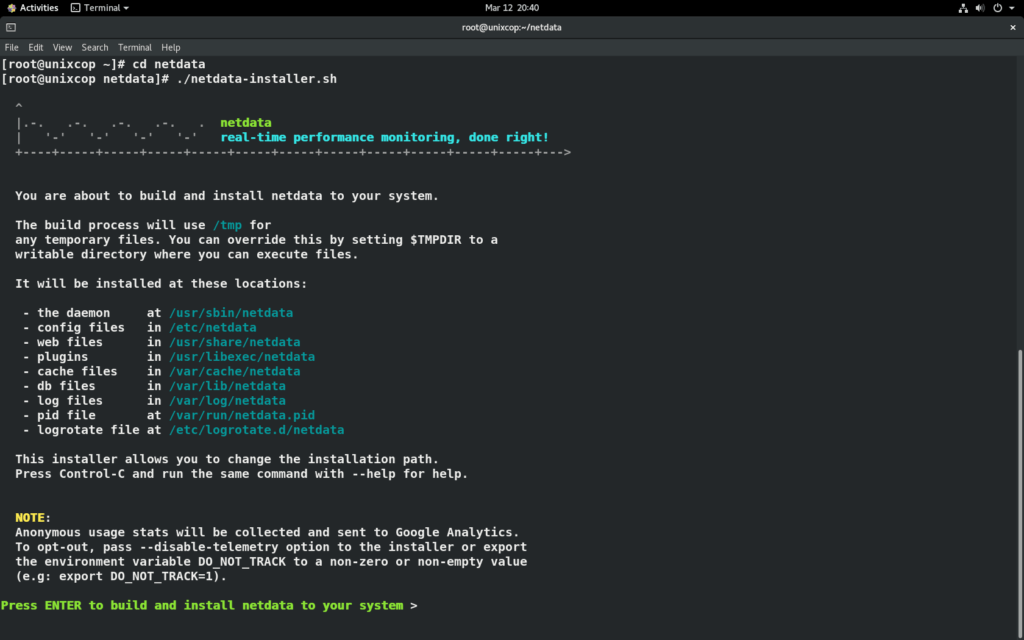This screenshot has height=640, width=1024.
Task: Click 'real-time performance monitoring, done right!' text
Action: pos(385,137)
